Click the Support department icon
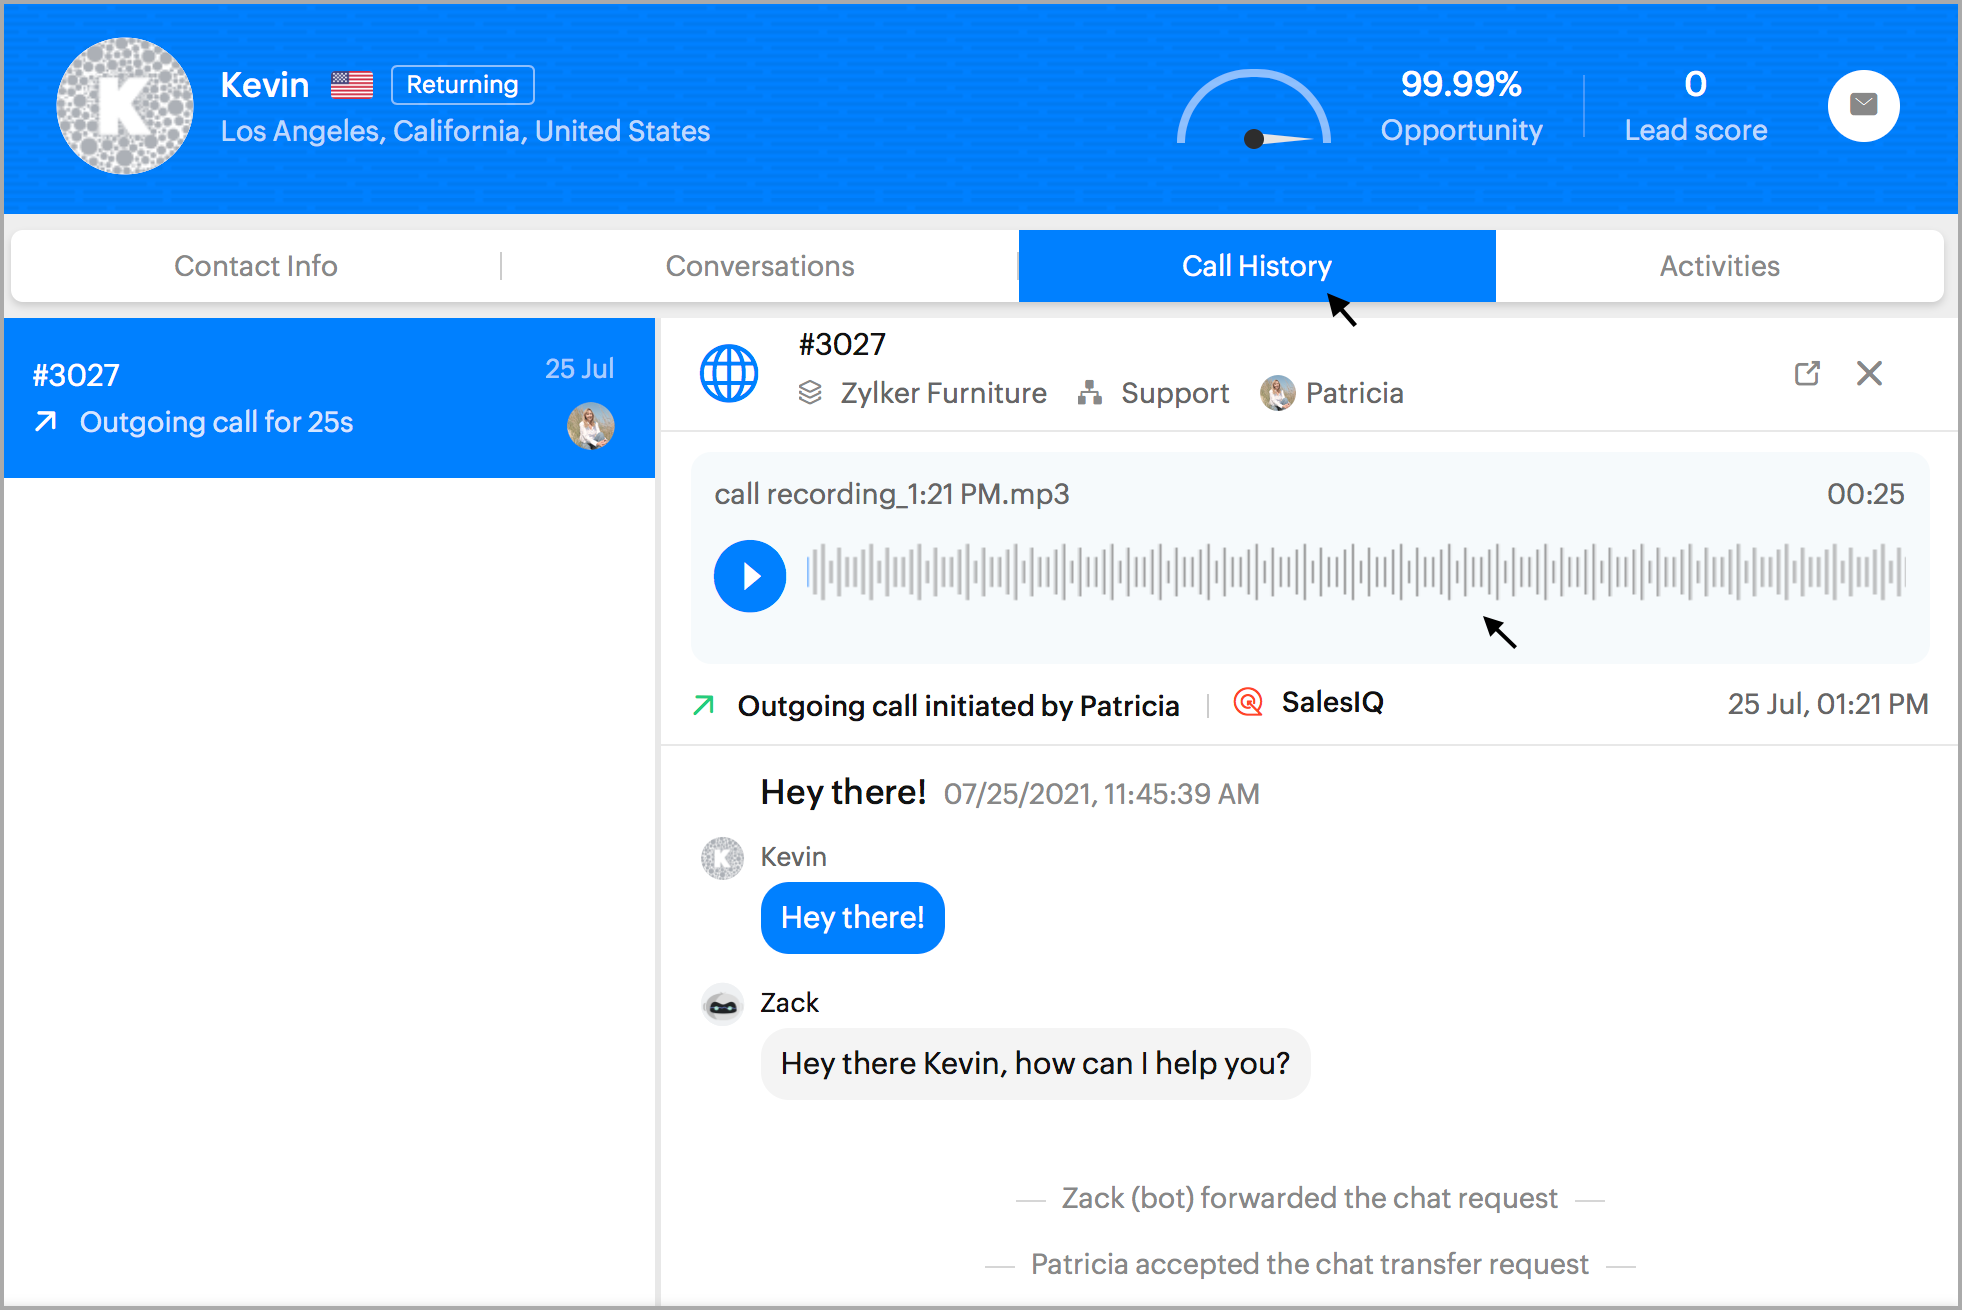This screenshot has width=1962, height=1310. (1089, 393)
